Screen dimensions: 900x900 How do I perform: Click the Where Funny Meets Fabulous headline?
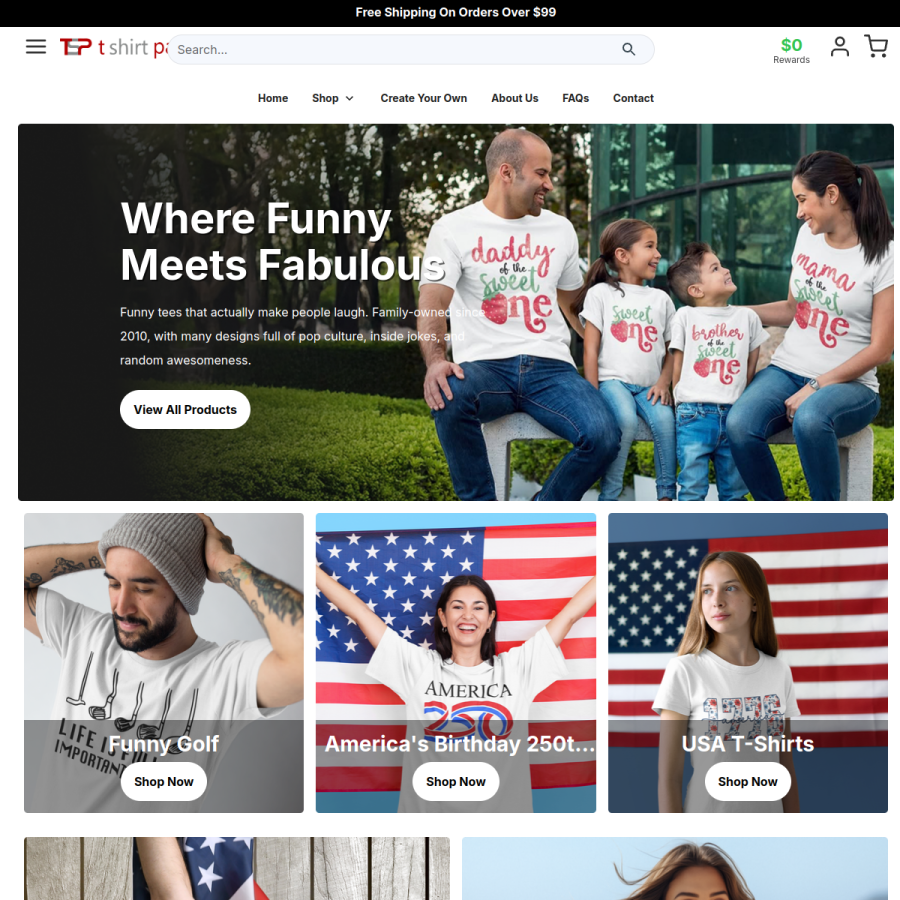tap(283, 242)
